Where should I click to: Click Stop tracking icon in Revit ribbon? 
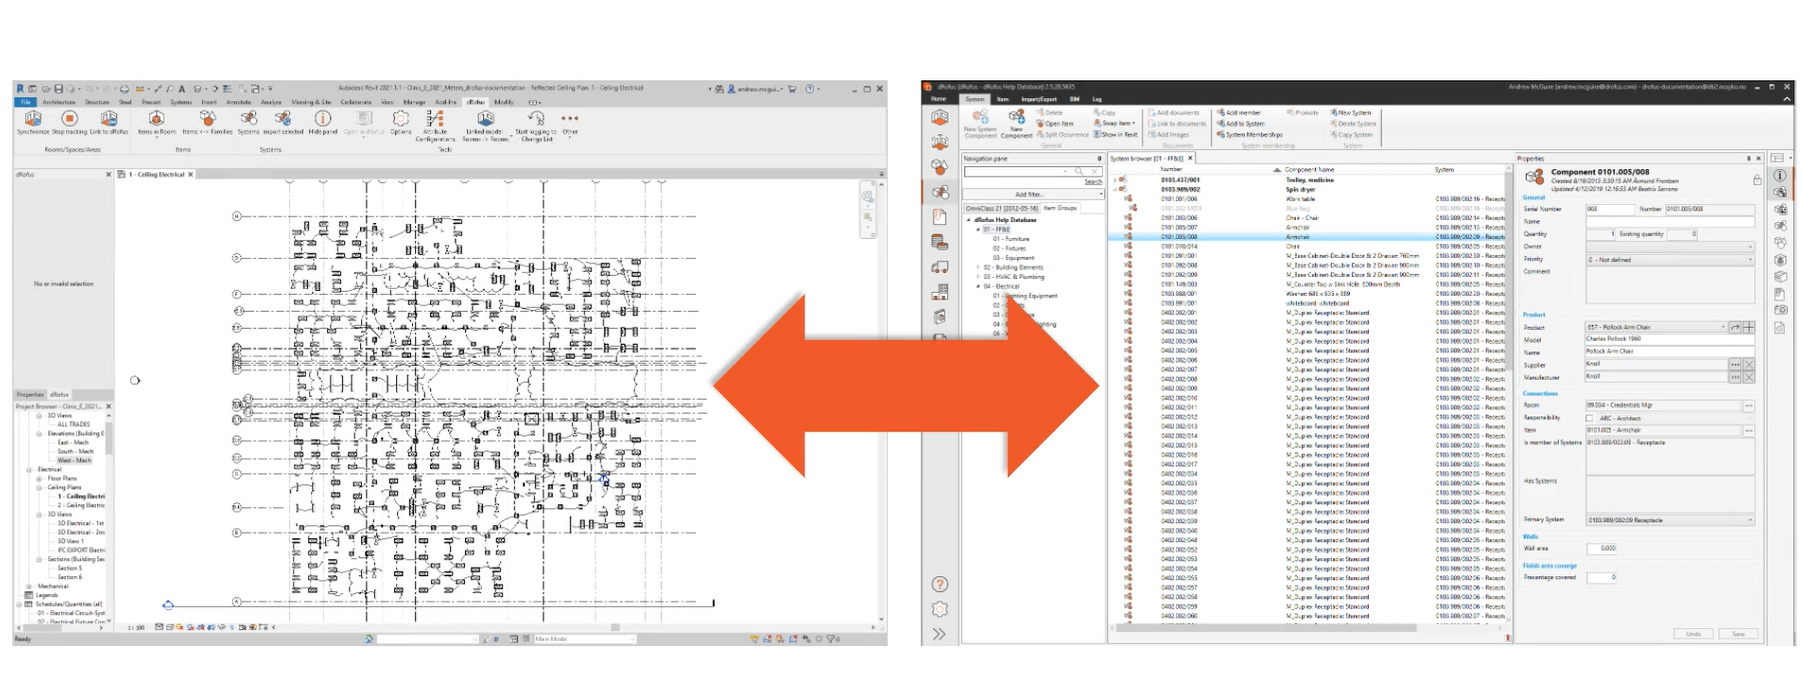point(69,119)
